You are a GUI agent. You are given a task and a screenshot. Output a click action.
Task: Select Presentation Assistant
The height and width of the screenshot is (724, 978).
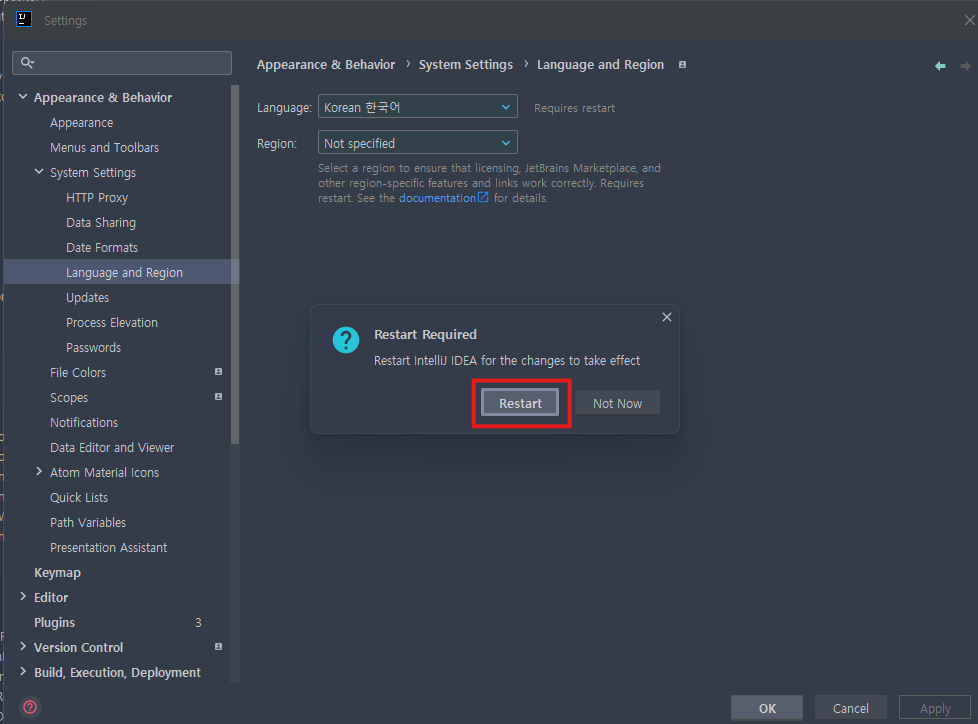(109, 547)
